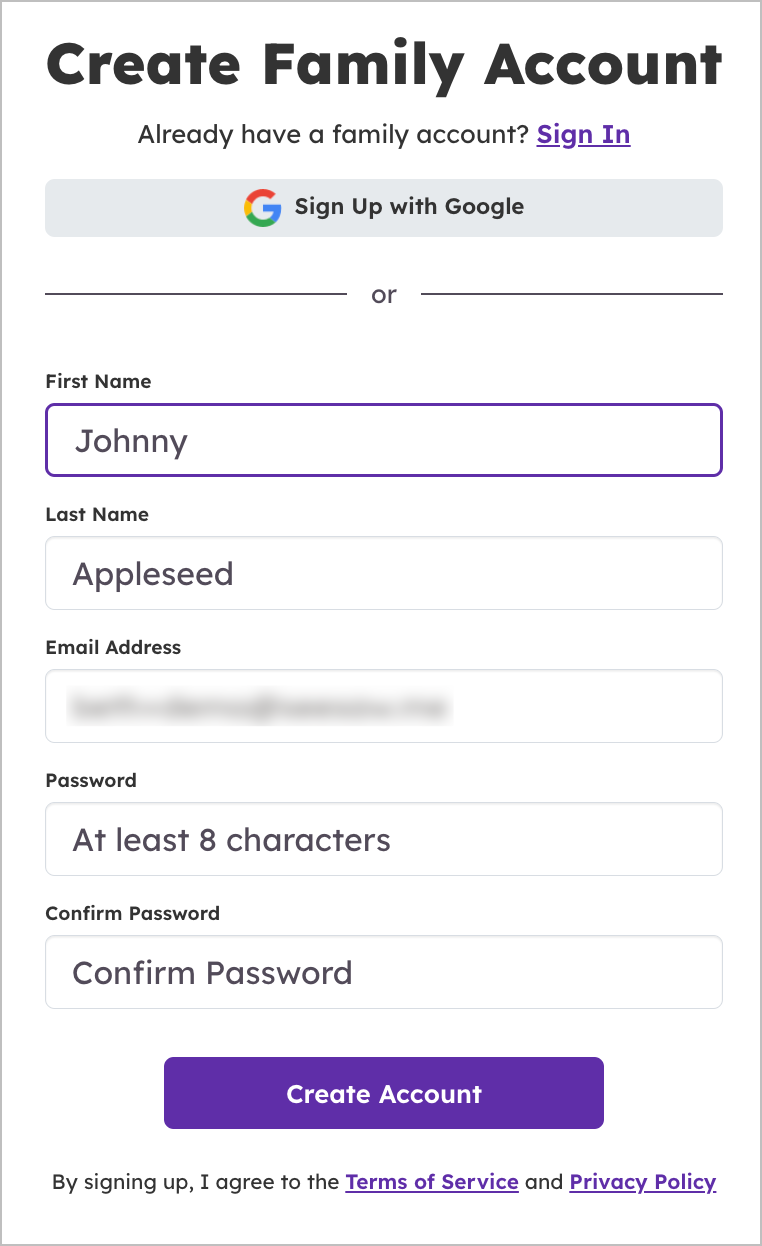762x1246 pixels.
Task: Click the Confirm Password label text
Action: tap(132, 913)
